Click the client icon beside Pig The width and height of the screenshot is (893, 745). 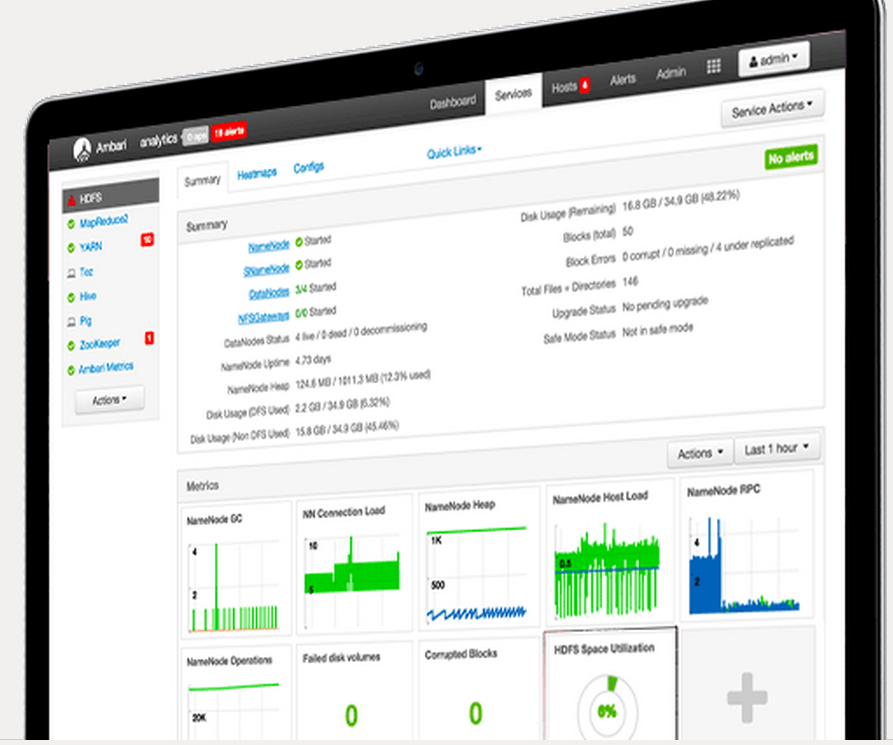(x=71, y=322)
